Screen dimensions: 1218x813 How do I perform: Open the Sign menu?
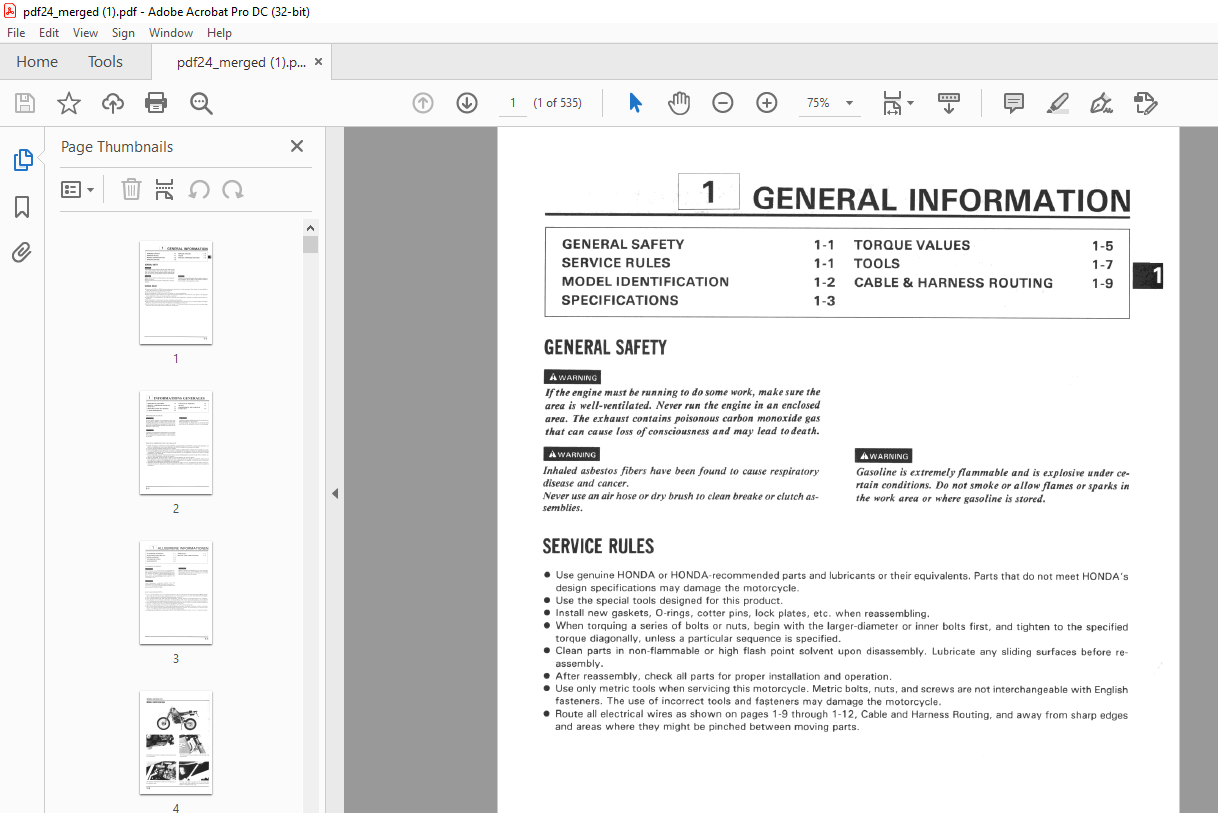[123, 33]
